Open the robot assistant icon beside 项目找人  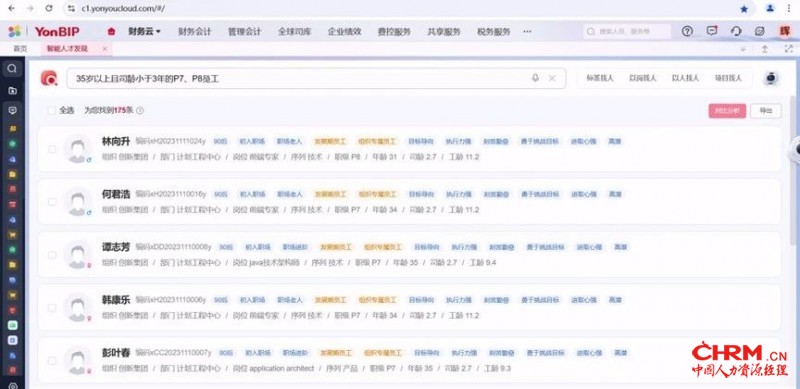[771, 79]
